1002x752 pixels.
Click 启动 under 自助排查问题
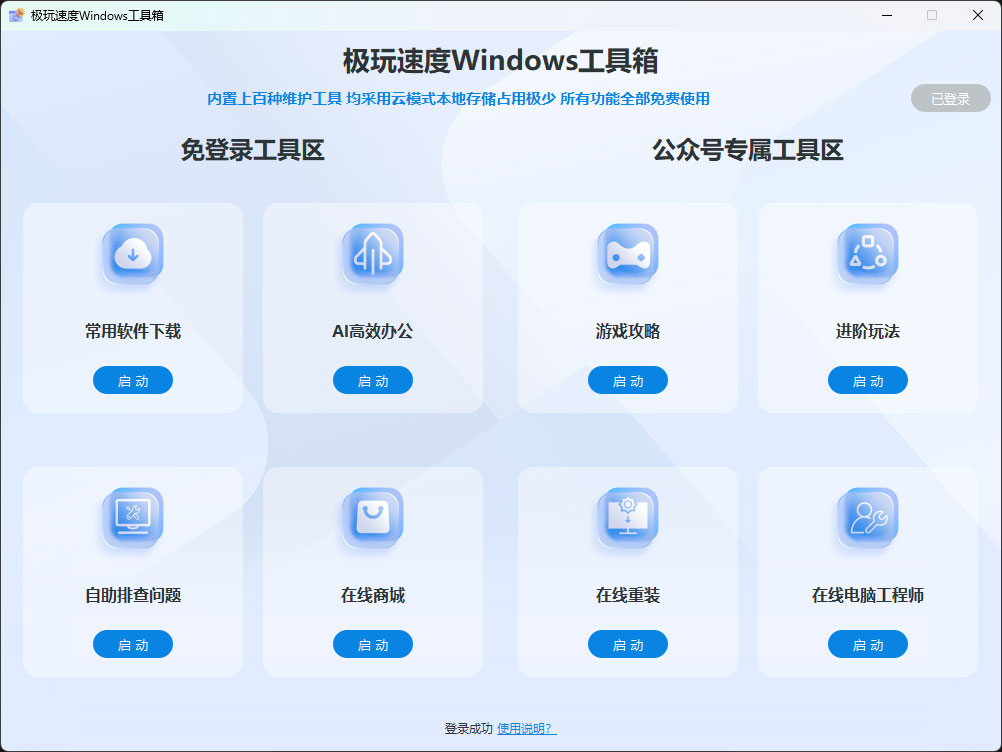tap(133, 644)
